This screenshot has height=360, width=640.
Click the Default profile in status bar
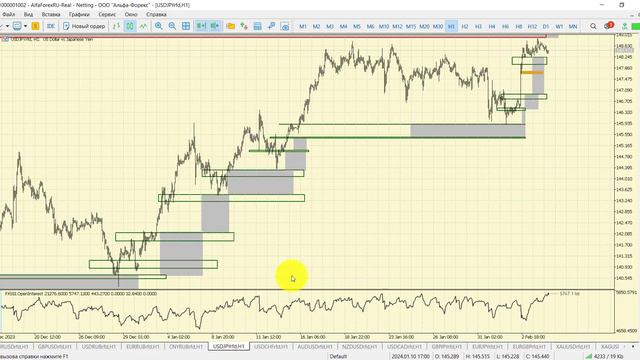coord(338,356)
